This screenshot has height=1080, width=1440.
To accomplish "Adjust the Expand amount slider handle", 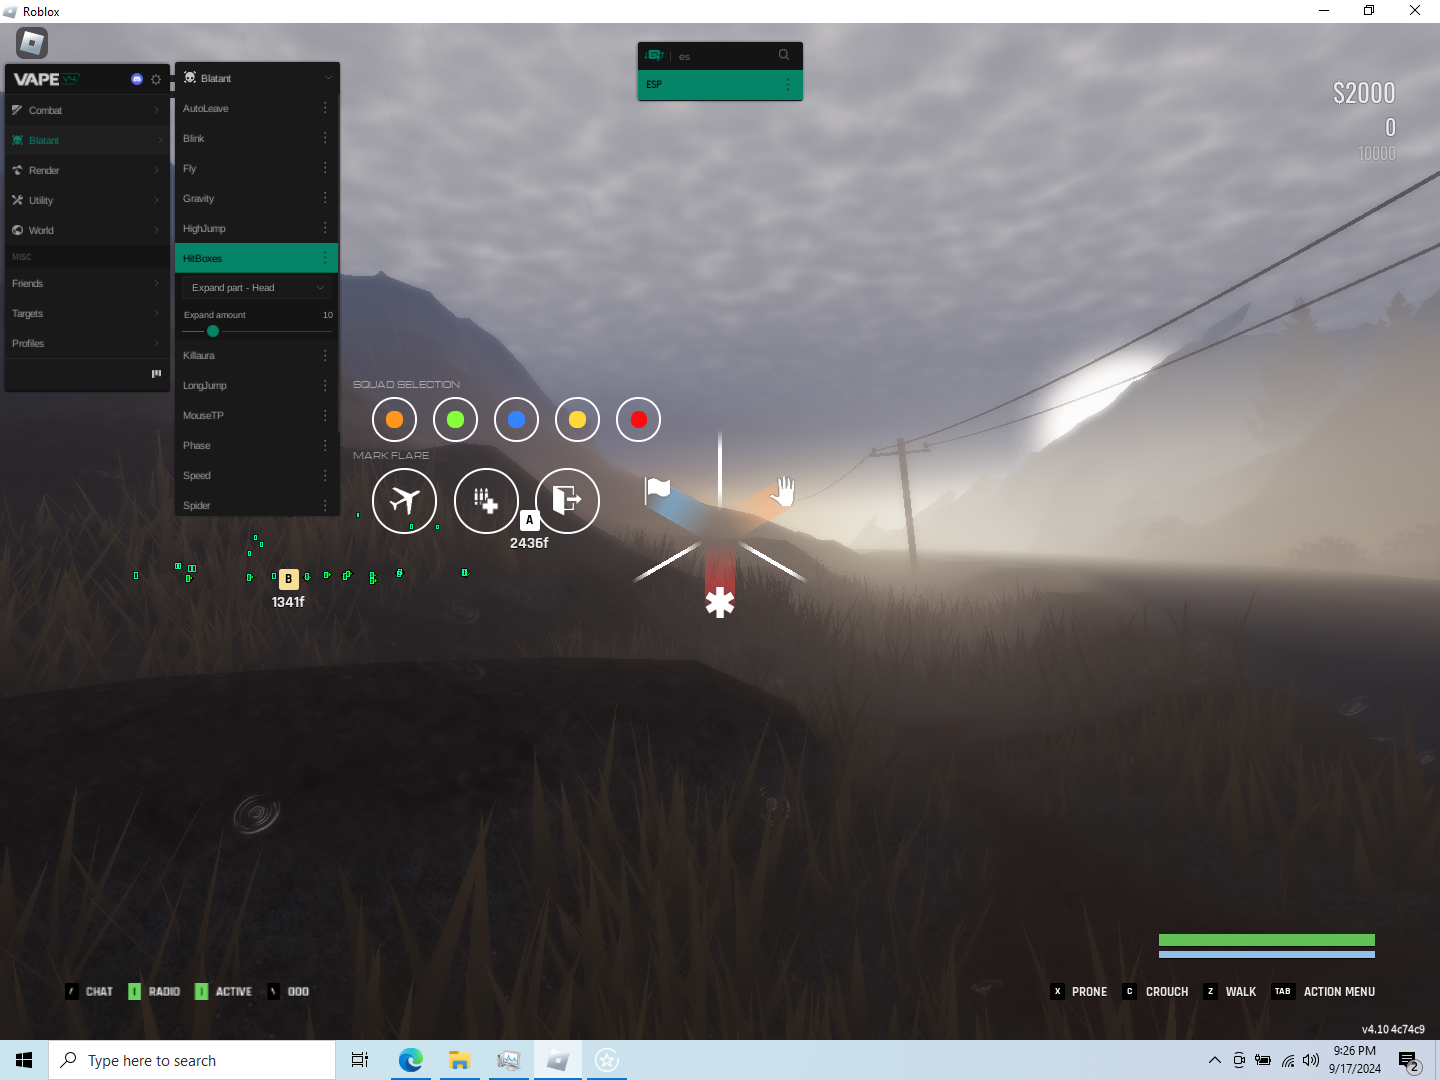I will pos(213,331).
